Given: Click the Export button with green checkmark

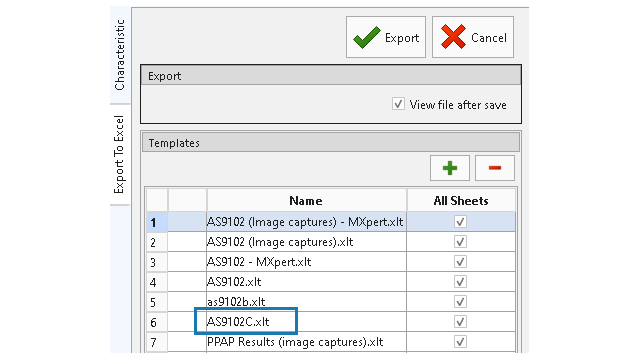Looking at the screenshot, I should 386,37.
